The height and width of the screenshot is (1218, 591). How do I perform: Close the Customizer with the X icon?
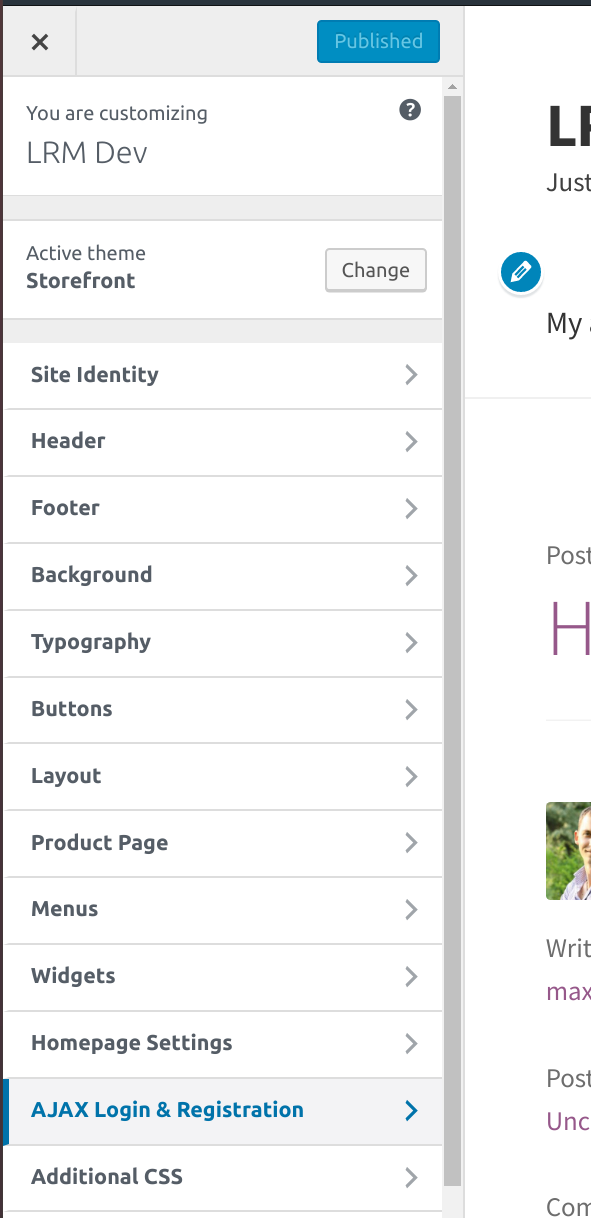[38, 41]
